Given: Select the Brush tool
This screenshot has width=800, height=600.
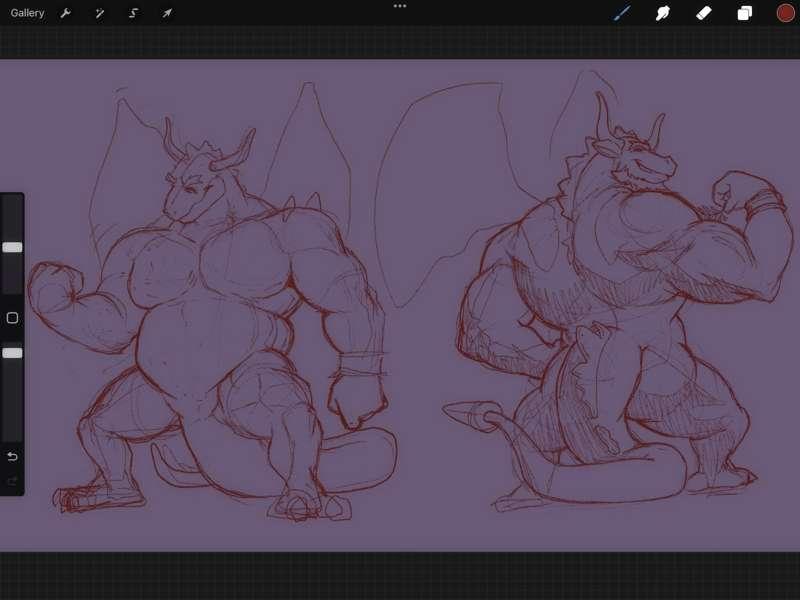Looking at the screenshot, I should click(622, 13).
